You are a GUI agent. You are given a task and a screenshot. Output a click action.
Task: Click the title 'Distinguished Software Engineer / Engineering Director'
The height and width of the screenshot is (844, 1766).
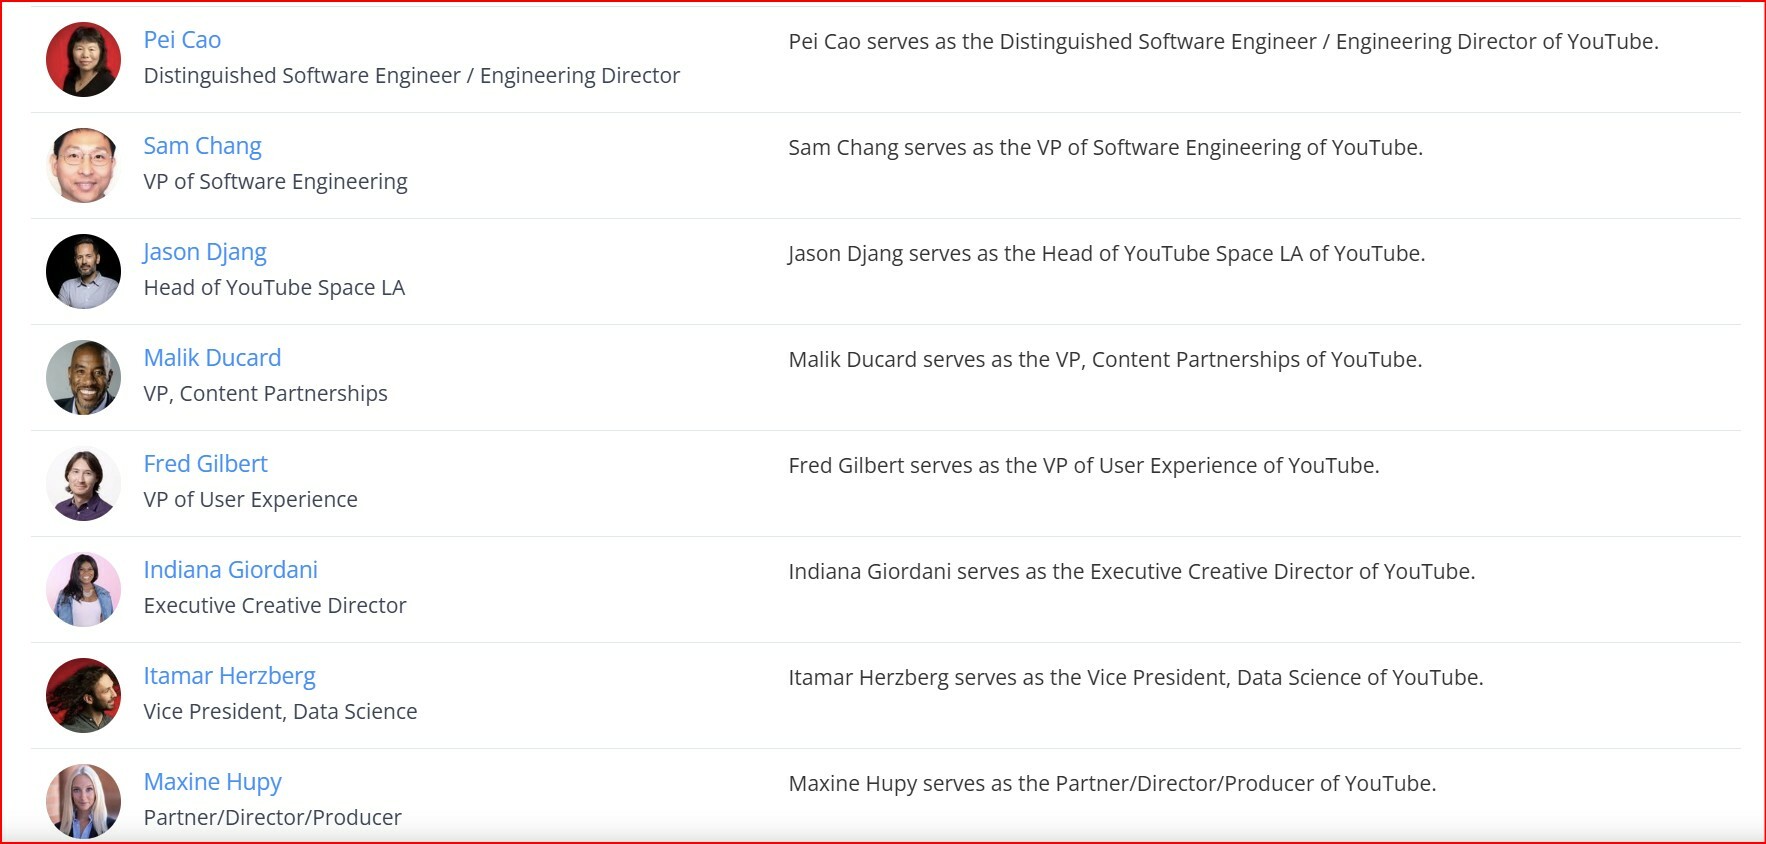click(x=412, y=76)
